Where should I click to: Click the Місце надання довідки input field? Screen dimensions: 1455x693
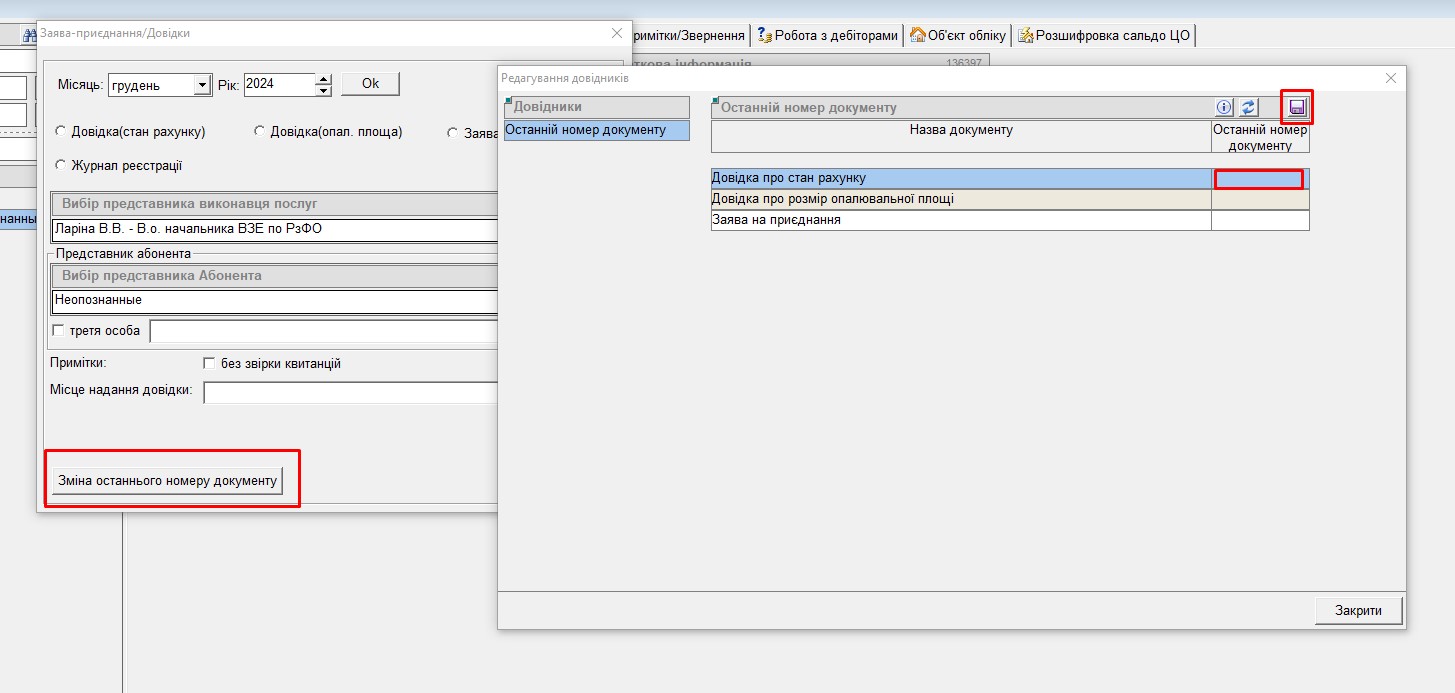[x=350, y=392]
